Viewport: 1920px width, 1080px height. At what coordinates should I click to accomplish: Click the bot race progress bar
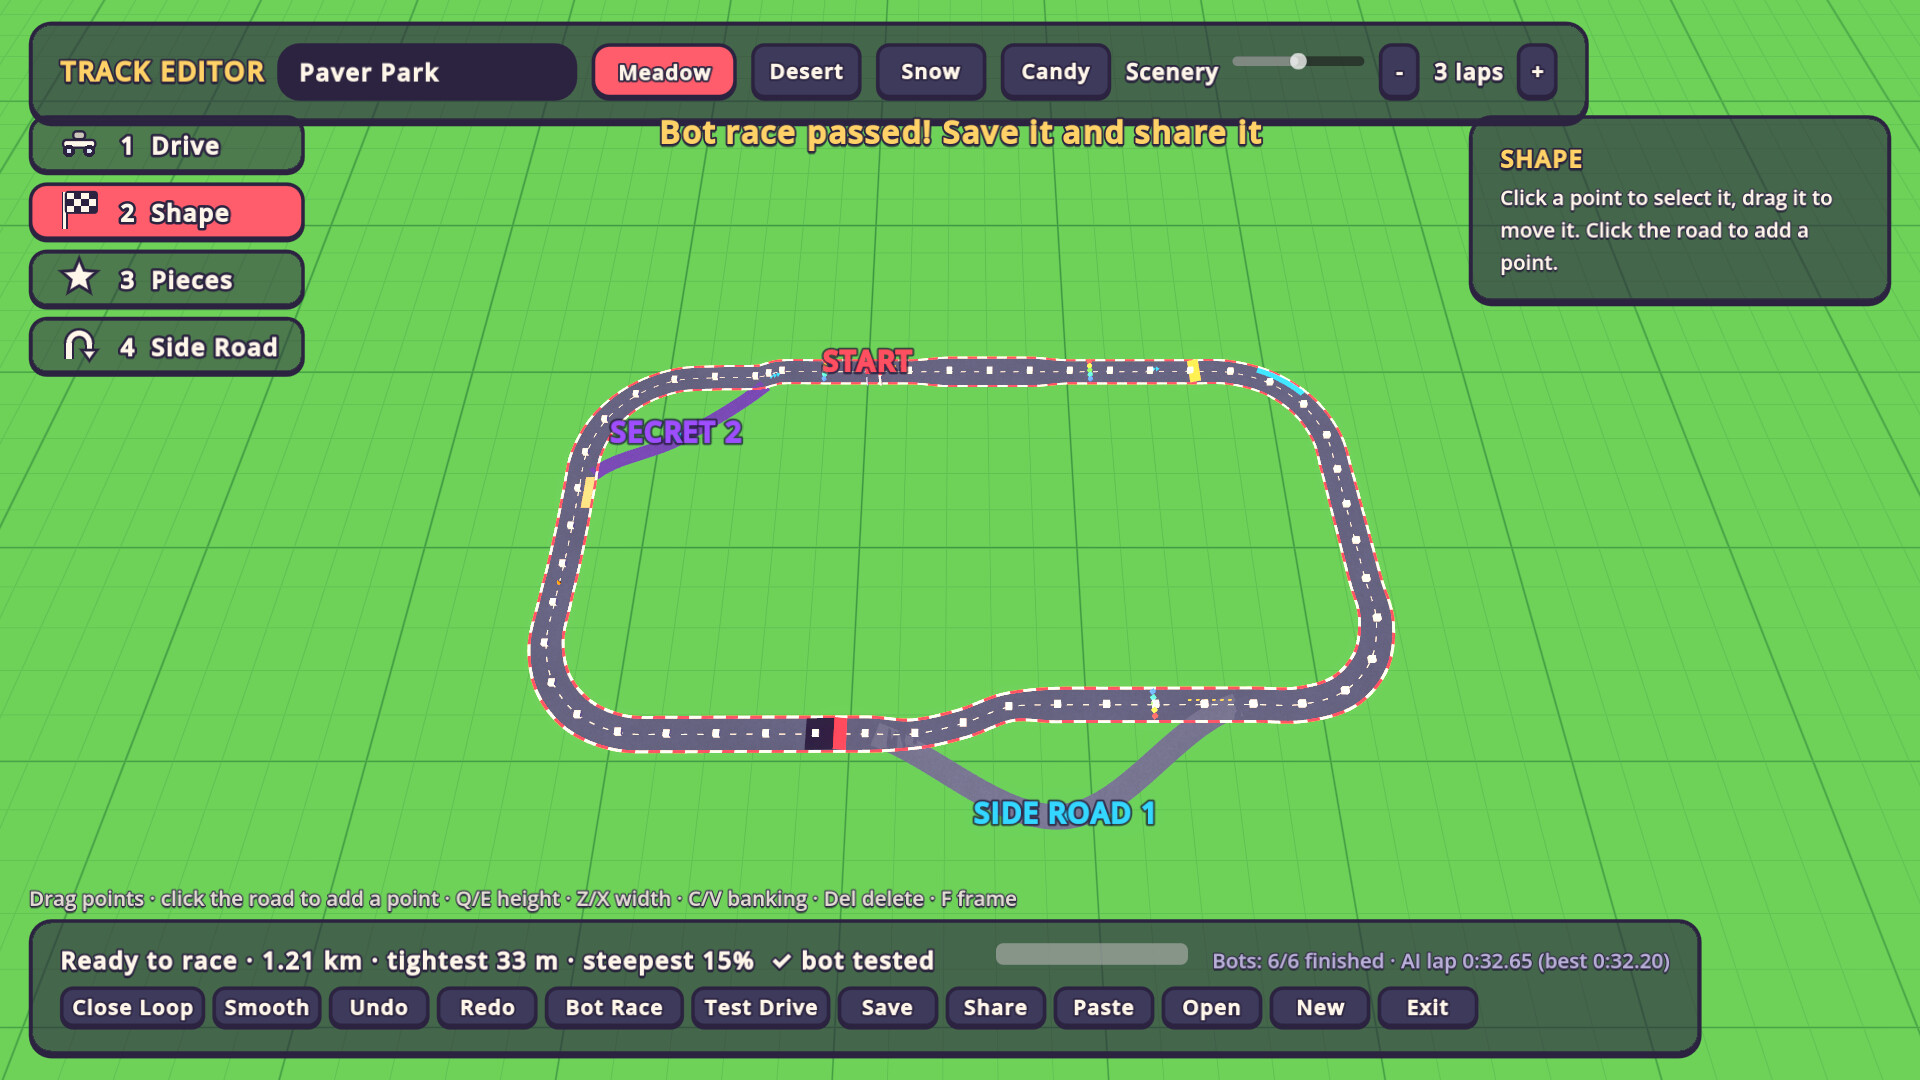coord(1092,954)
